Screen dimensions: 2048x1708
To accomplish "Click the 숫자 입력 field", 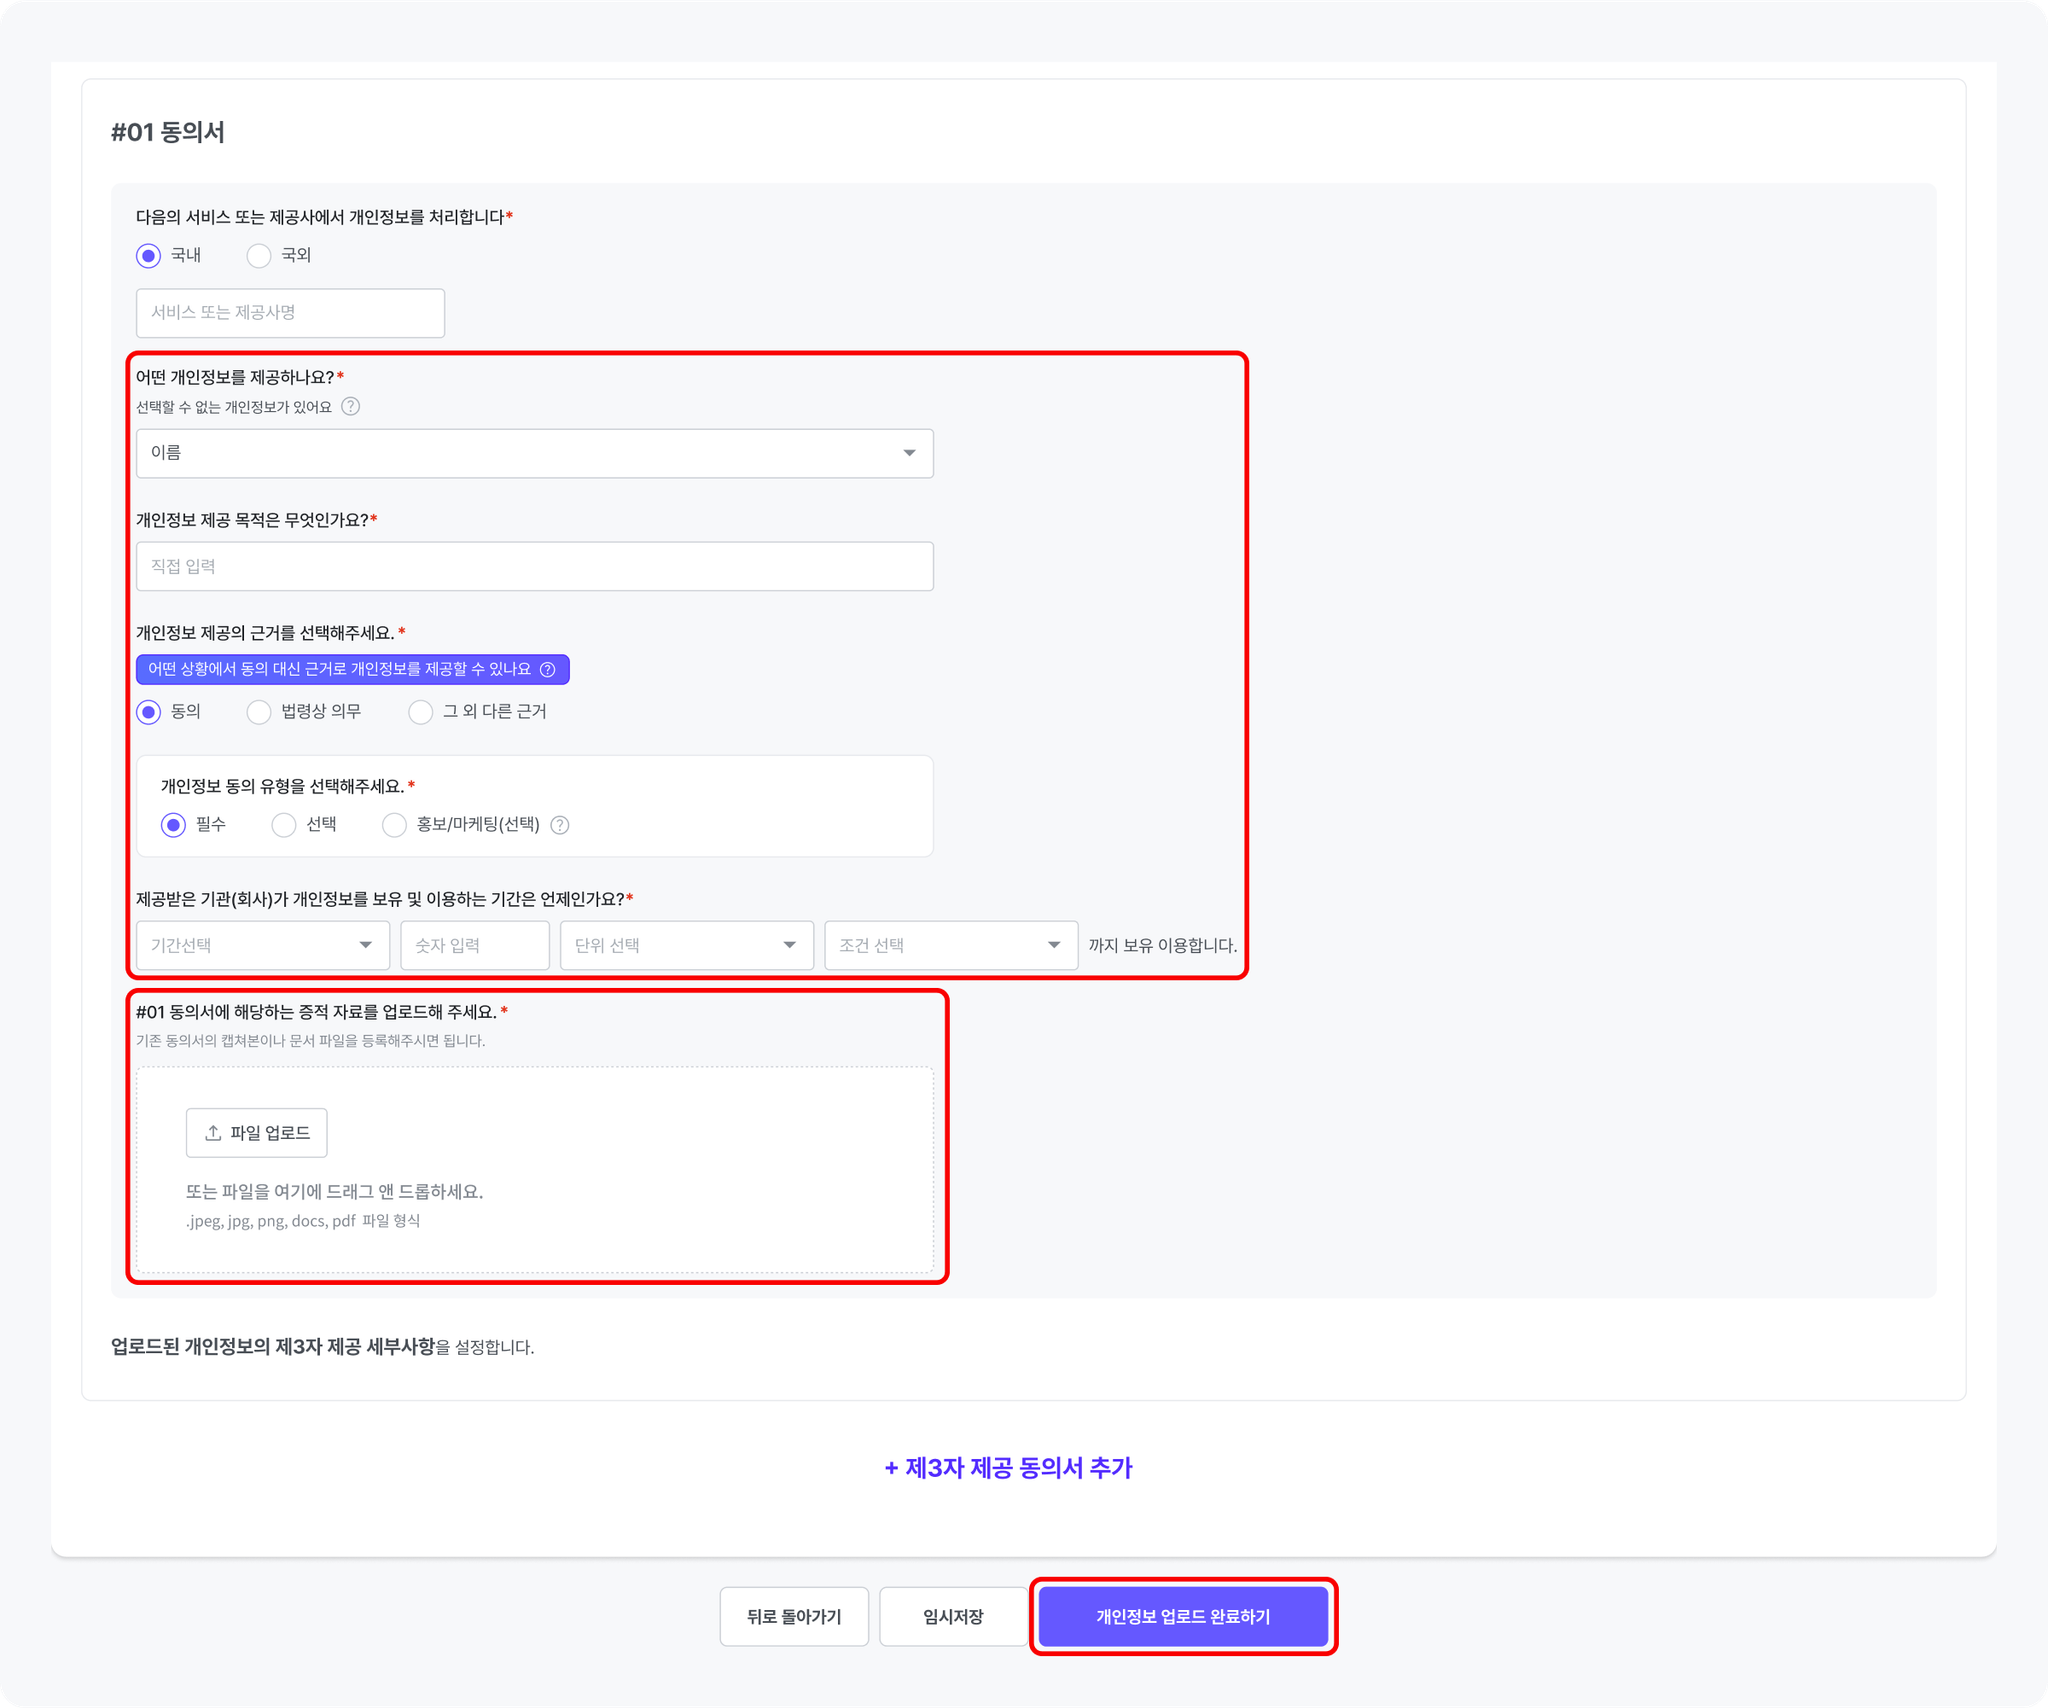I will click(475, 946).
